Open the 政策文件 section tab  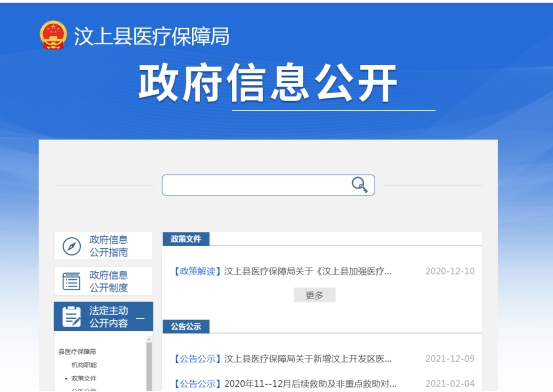(186, 239)
